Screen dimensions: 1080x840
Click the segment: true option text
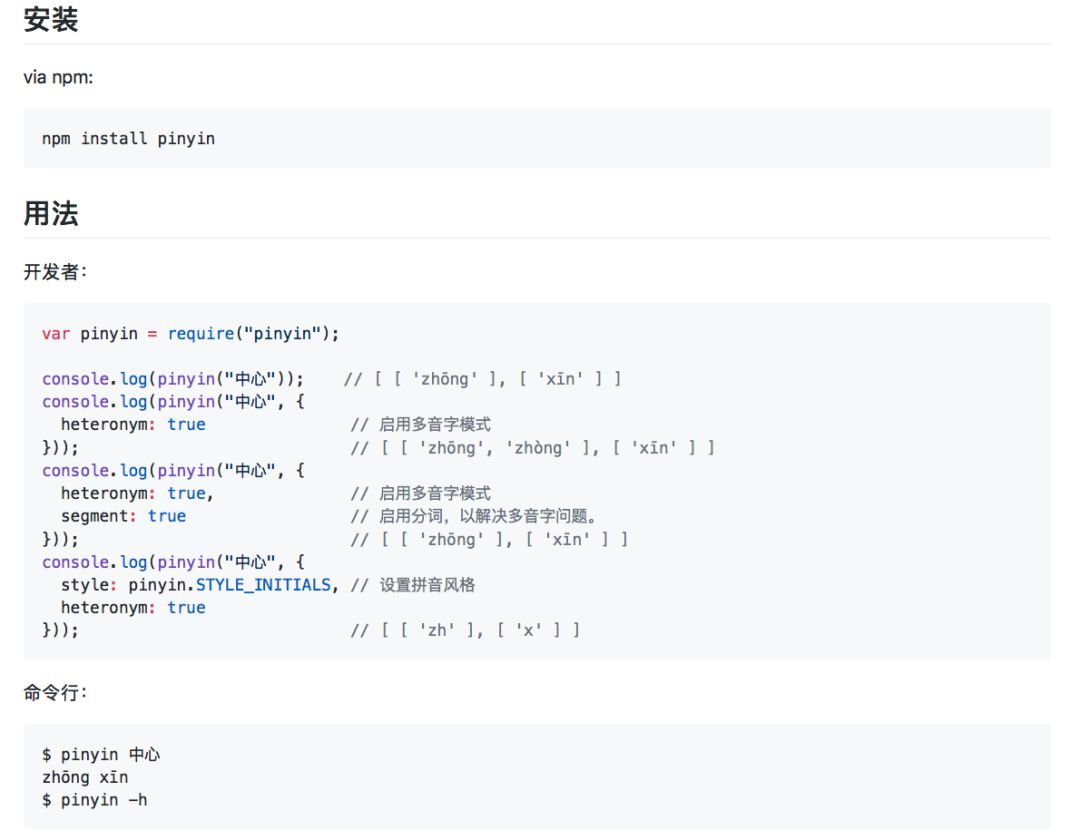[122, 515]
